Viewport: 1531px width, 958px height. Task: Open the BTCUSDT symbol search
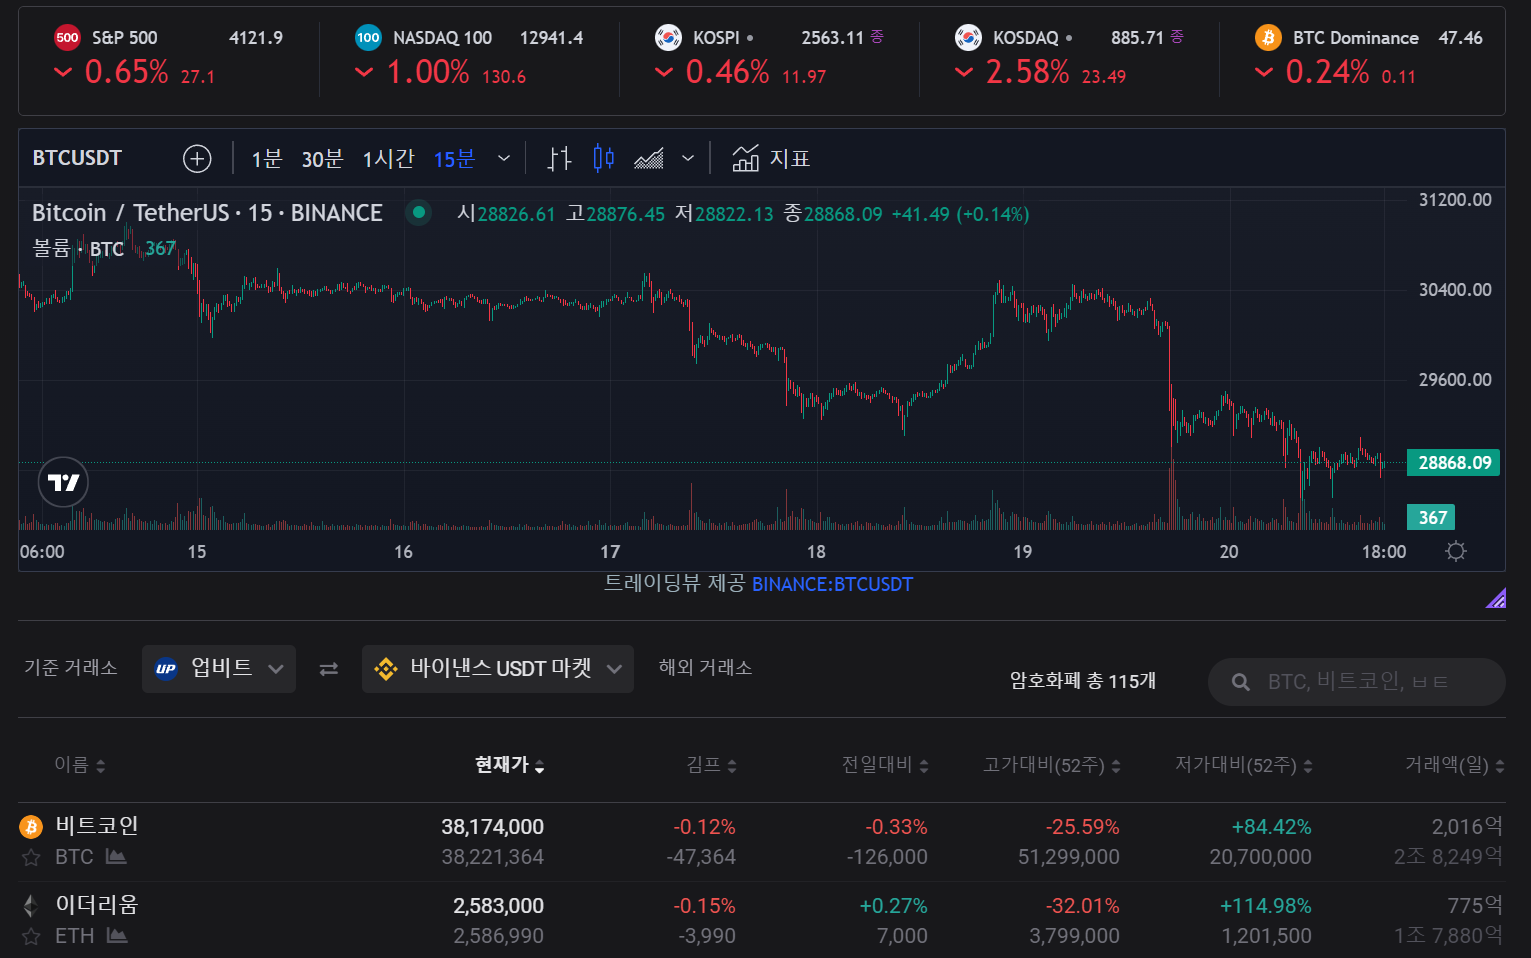click(77, 158)
